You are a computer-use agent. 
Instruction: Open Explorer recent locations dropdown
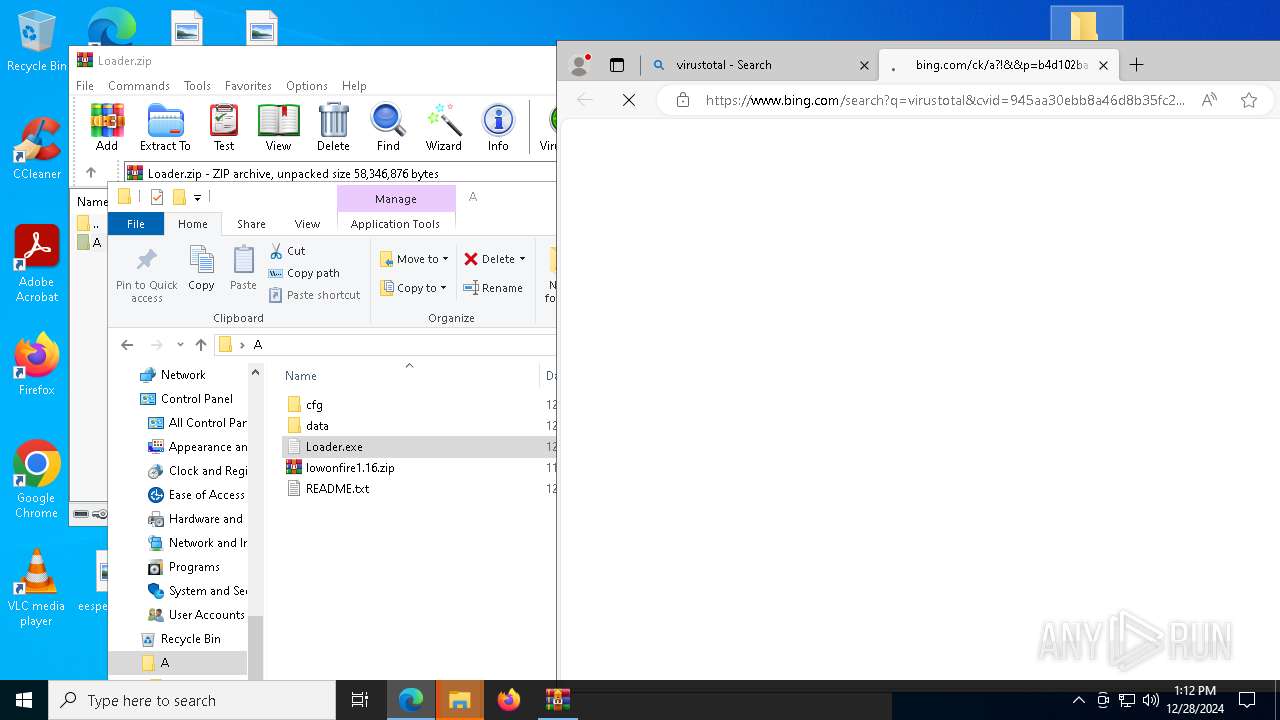point(180,345)
